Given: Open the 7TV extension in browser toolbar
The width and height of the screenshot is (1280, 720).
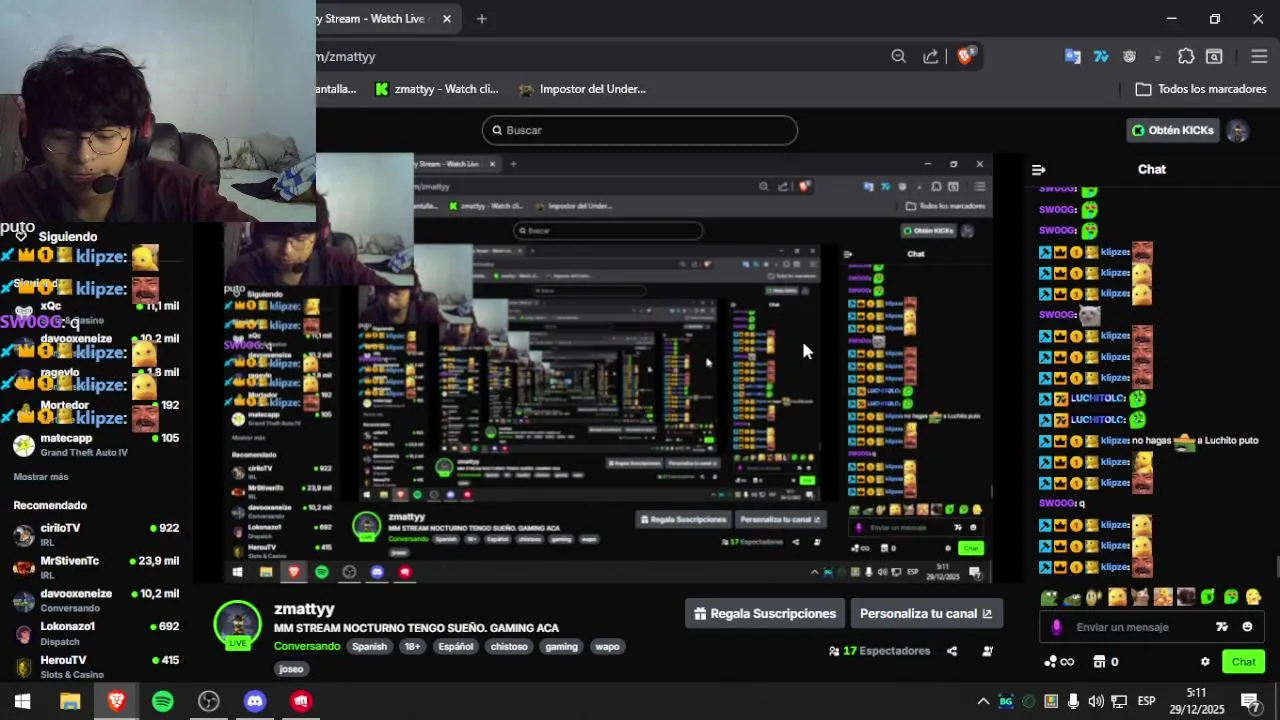Looking at the screenshot, I should 1101,56.
